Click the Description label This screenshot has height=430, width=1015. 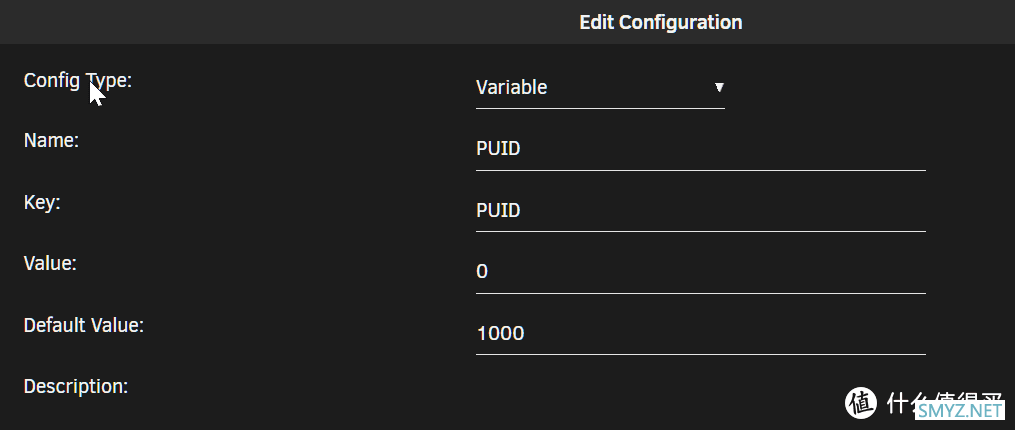(76, 387)
